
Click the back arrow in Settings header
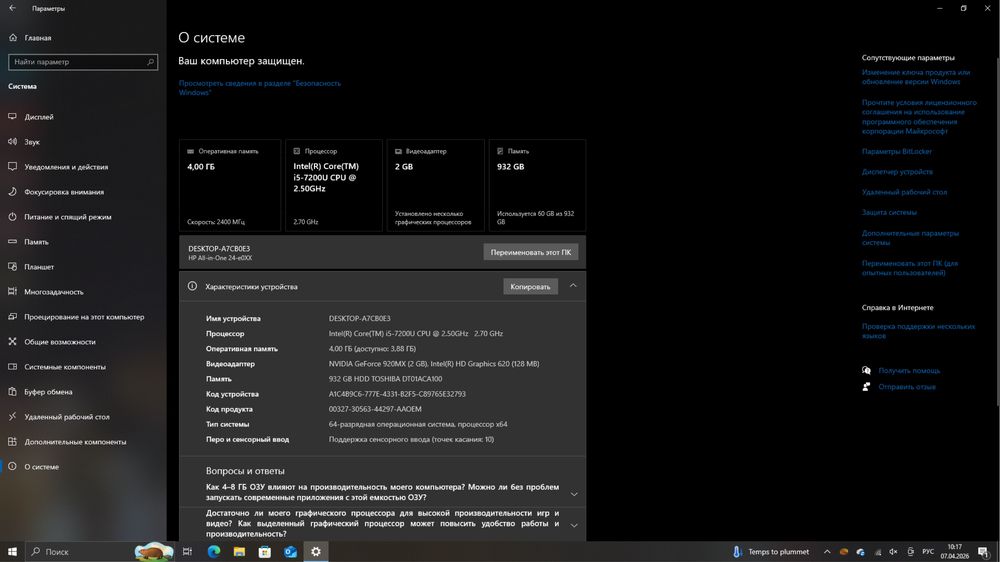coord(12,8)
